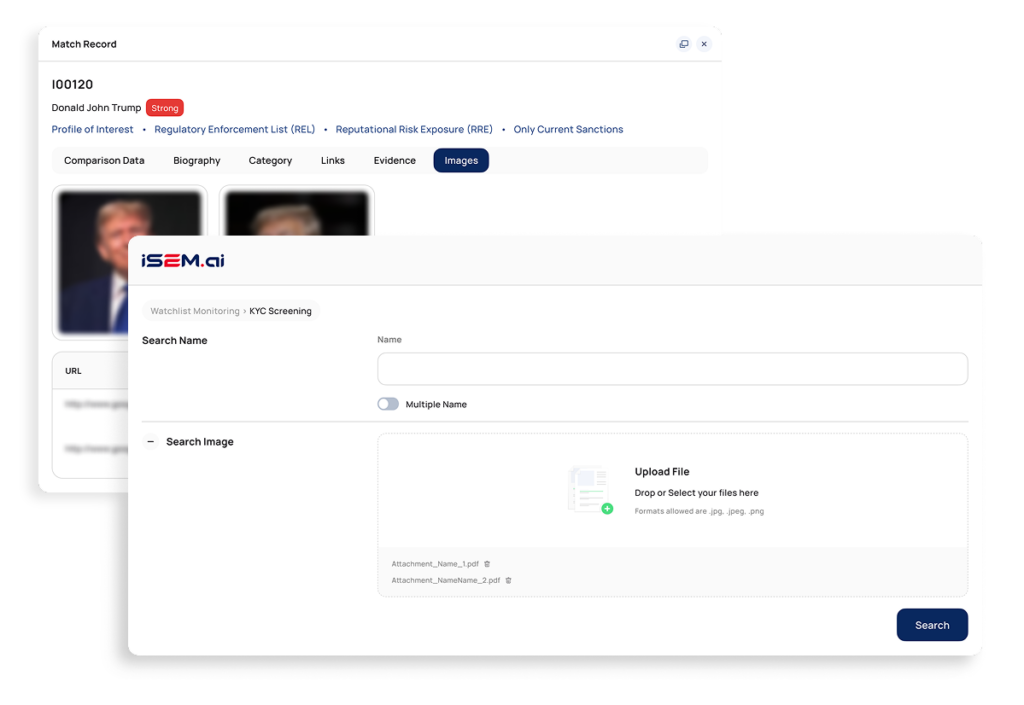The image size is (1024, 705).
Task: Delete Attachment_Name_1.pdf using its trash icon
Action: pyautogui.click(x=487, y=563)
